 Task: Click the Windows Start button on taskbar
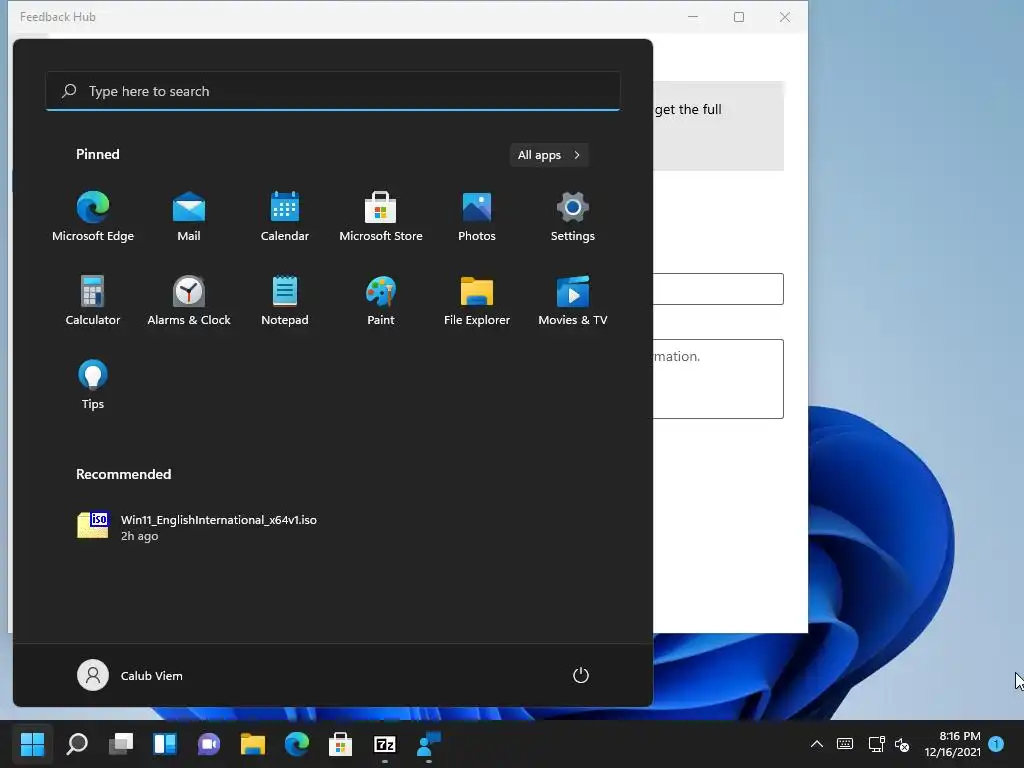point(33,744)
